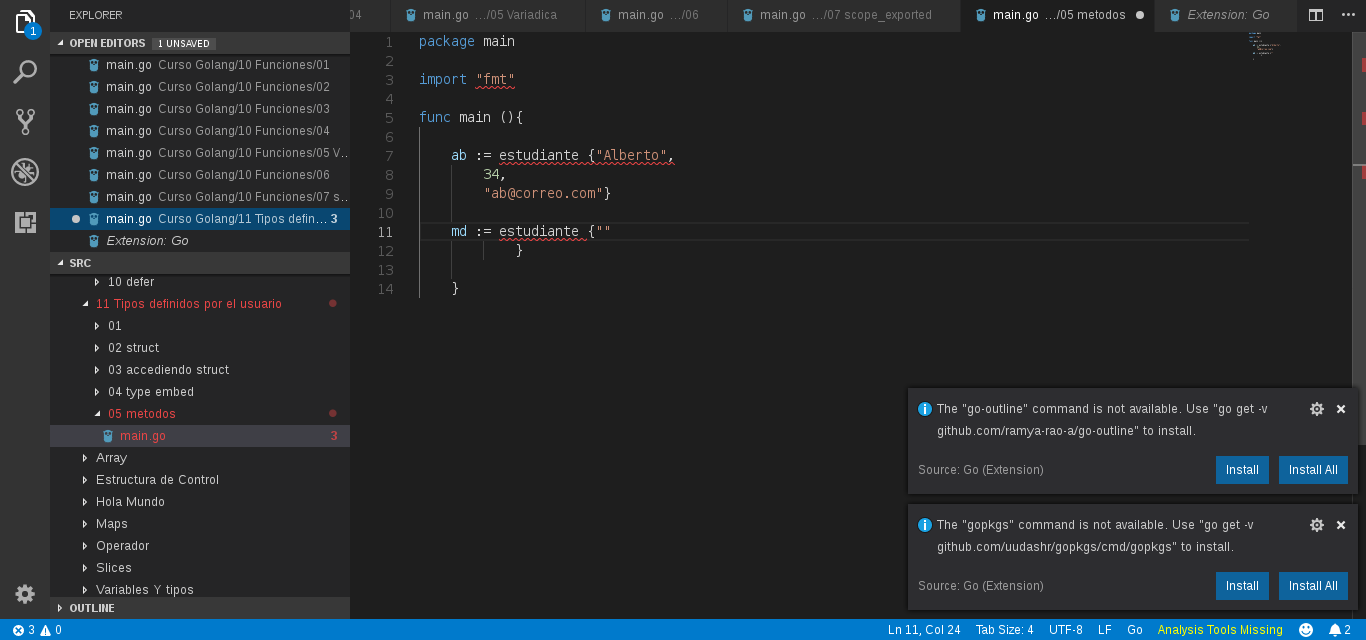Dismiss the go-outline notification
Image resolution: width=1366 pixels, height=640 pixels.
coord(1341,409)
